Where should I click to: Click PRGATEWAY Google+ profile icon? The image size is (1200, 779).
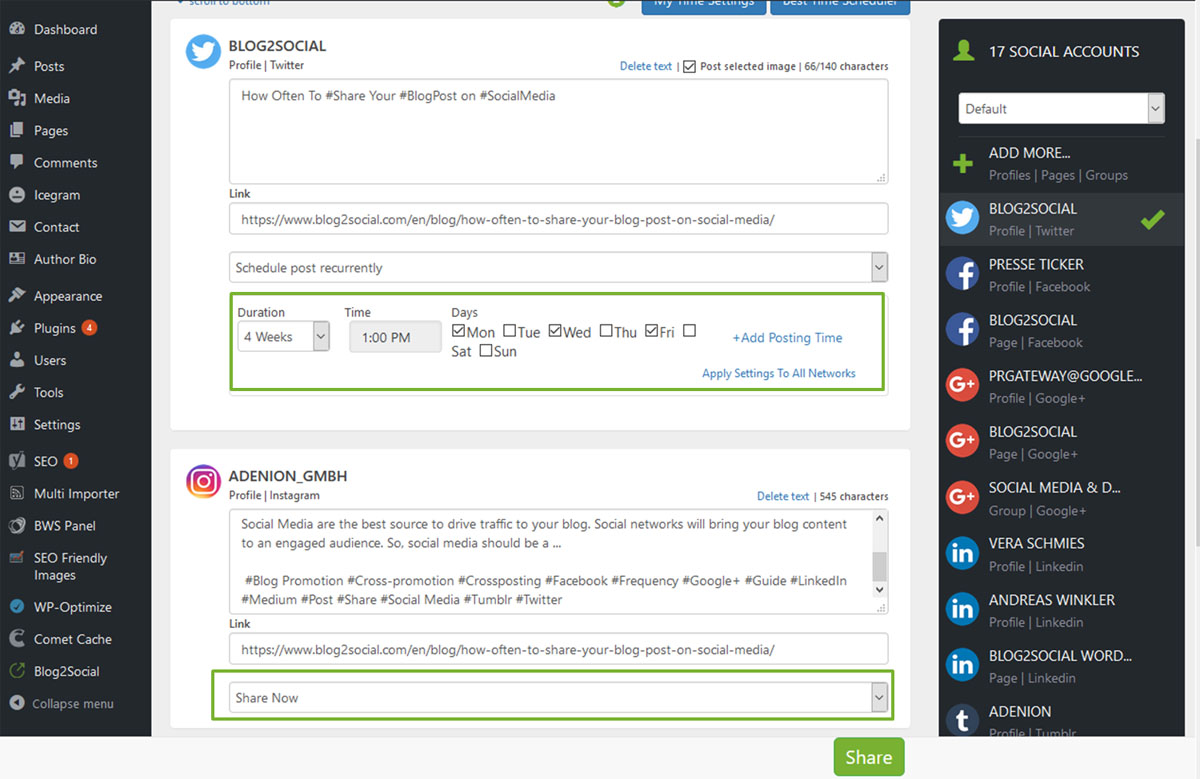click(962, 386)
